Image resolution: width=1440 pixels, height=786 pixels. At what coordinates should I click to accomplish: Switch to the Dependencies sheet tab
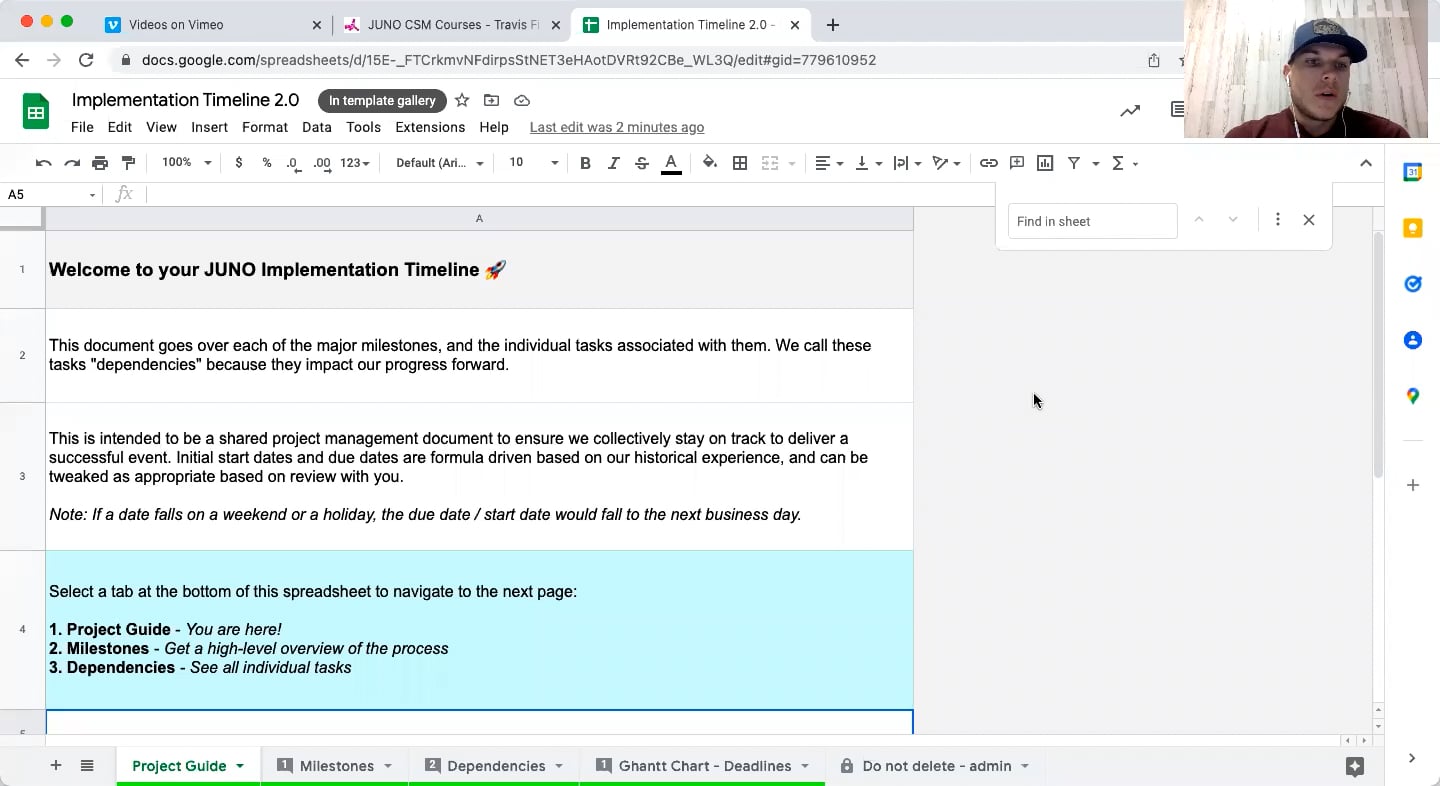click(x=495, y=766)
